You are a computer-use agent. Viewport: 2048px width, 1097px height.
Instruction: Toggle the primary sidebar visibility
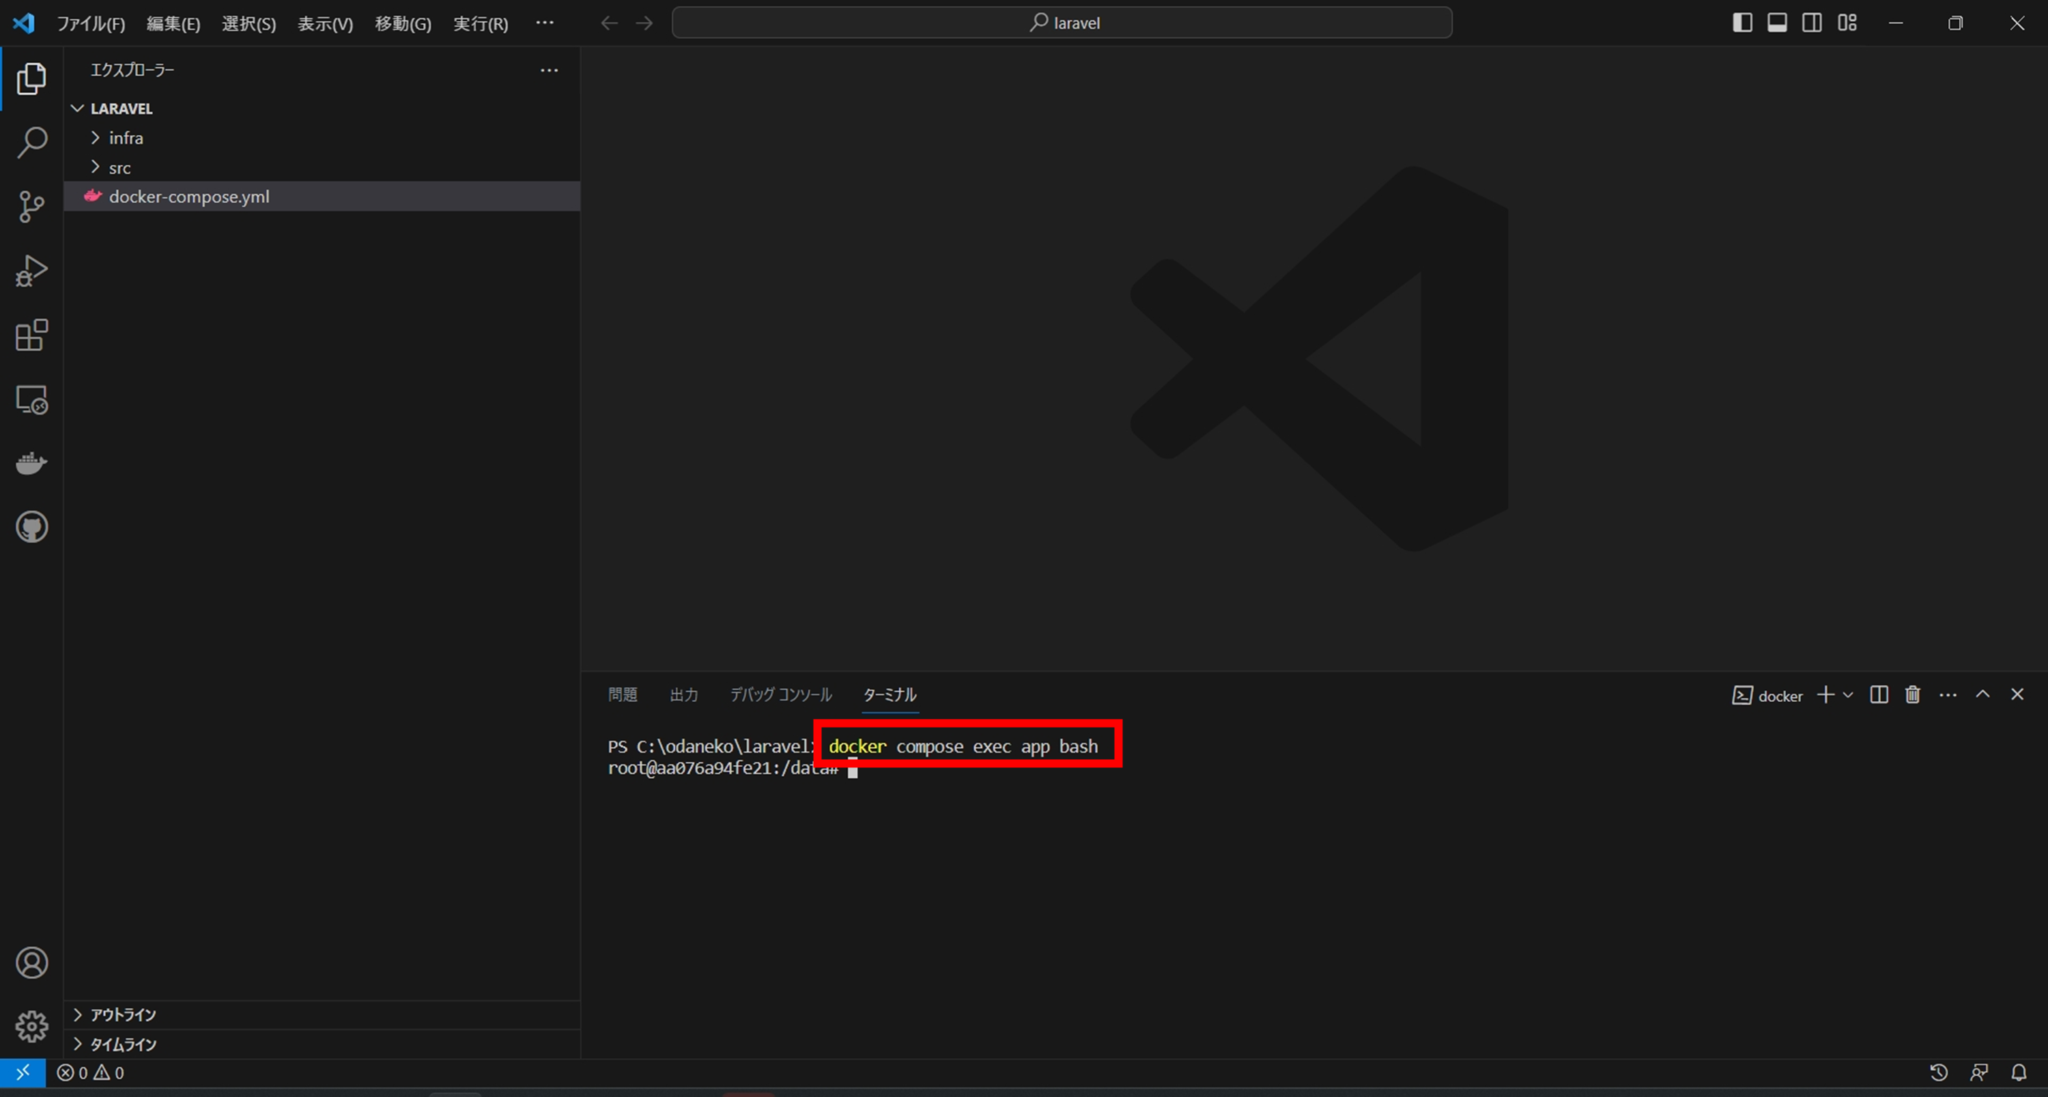(1742, 22)
